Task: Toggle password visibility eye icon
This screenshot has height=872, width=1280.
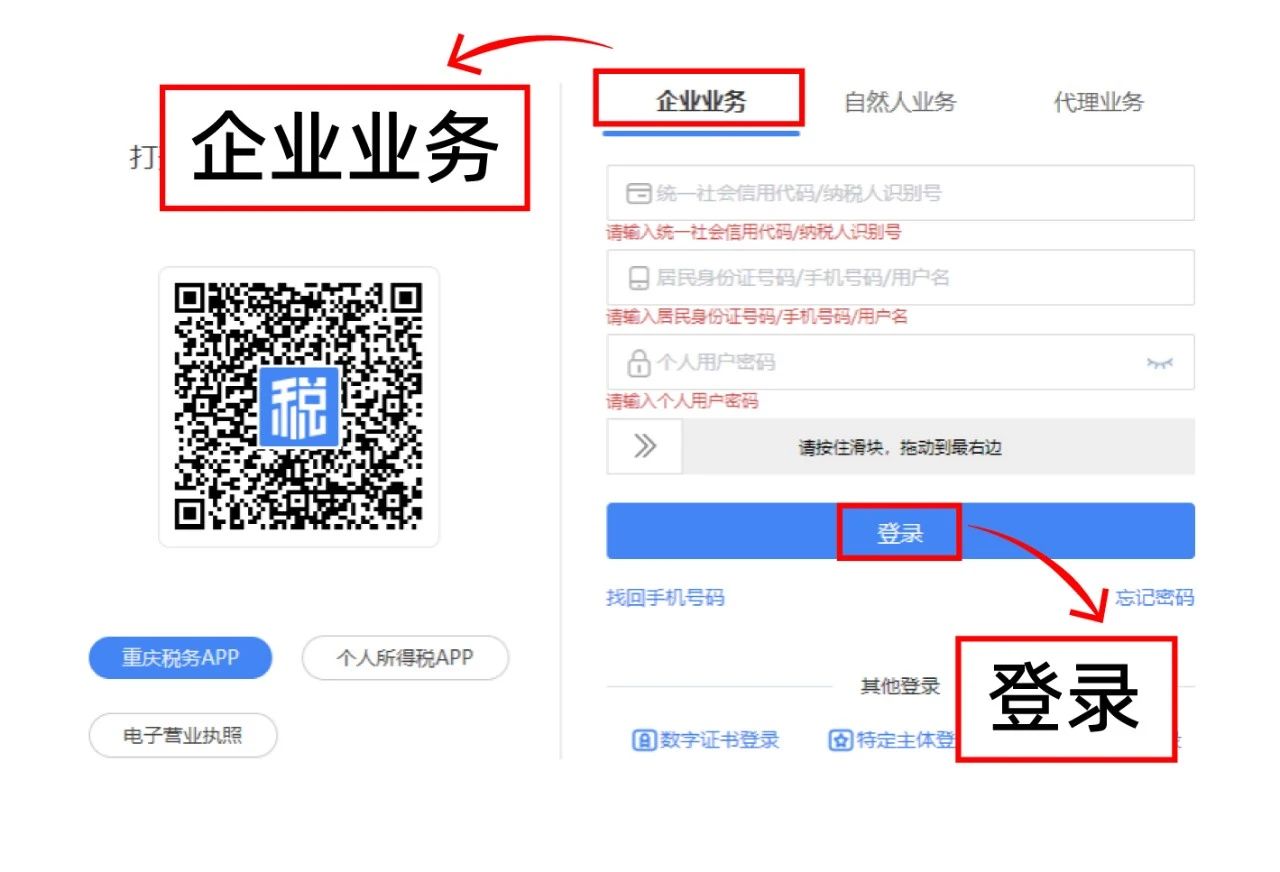Action: click(x=1159, y=363)
